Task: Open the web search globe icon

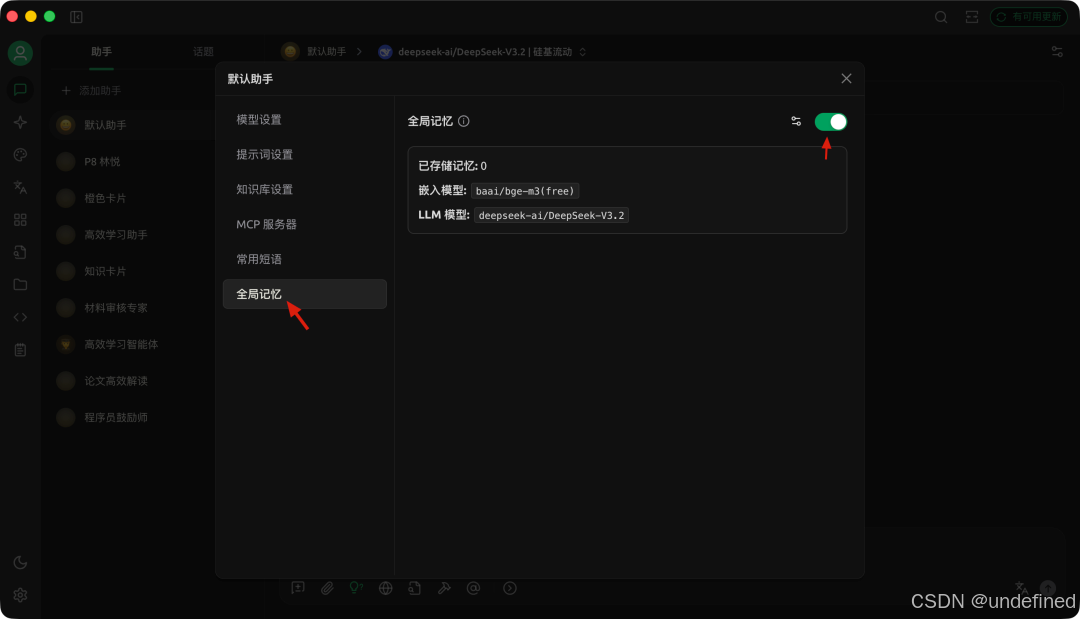Action: pyautogui.click(x=385, y=588)
